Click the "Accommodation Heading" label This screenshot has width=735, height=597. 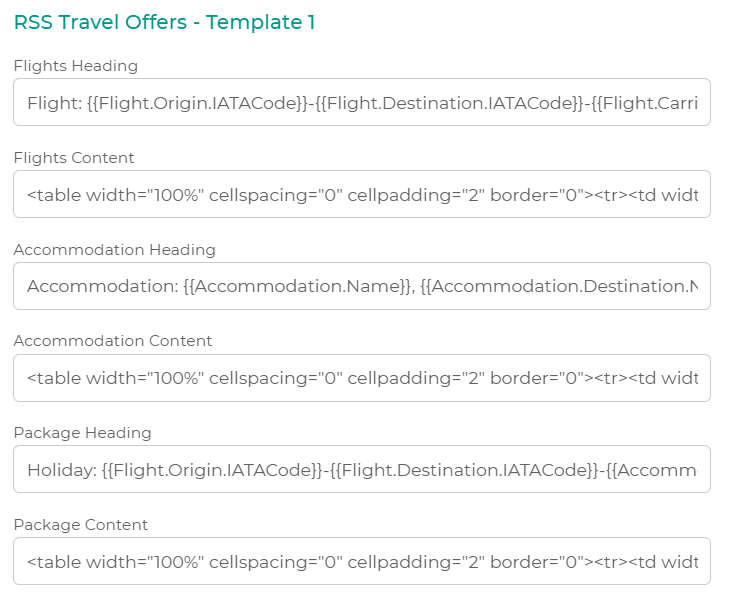point(114,250)
